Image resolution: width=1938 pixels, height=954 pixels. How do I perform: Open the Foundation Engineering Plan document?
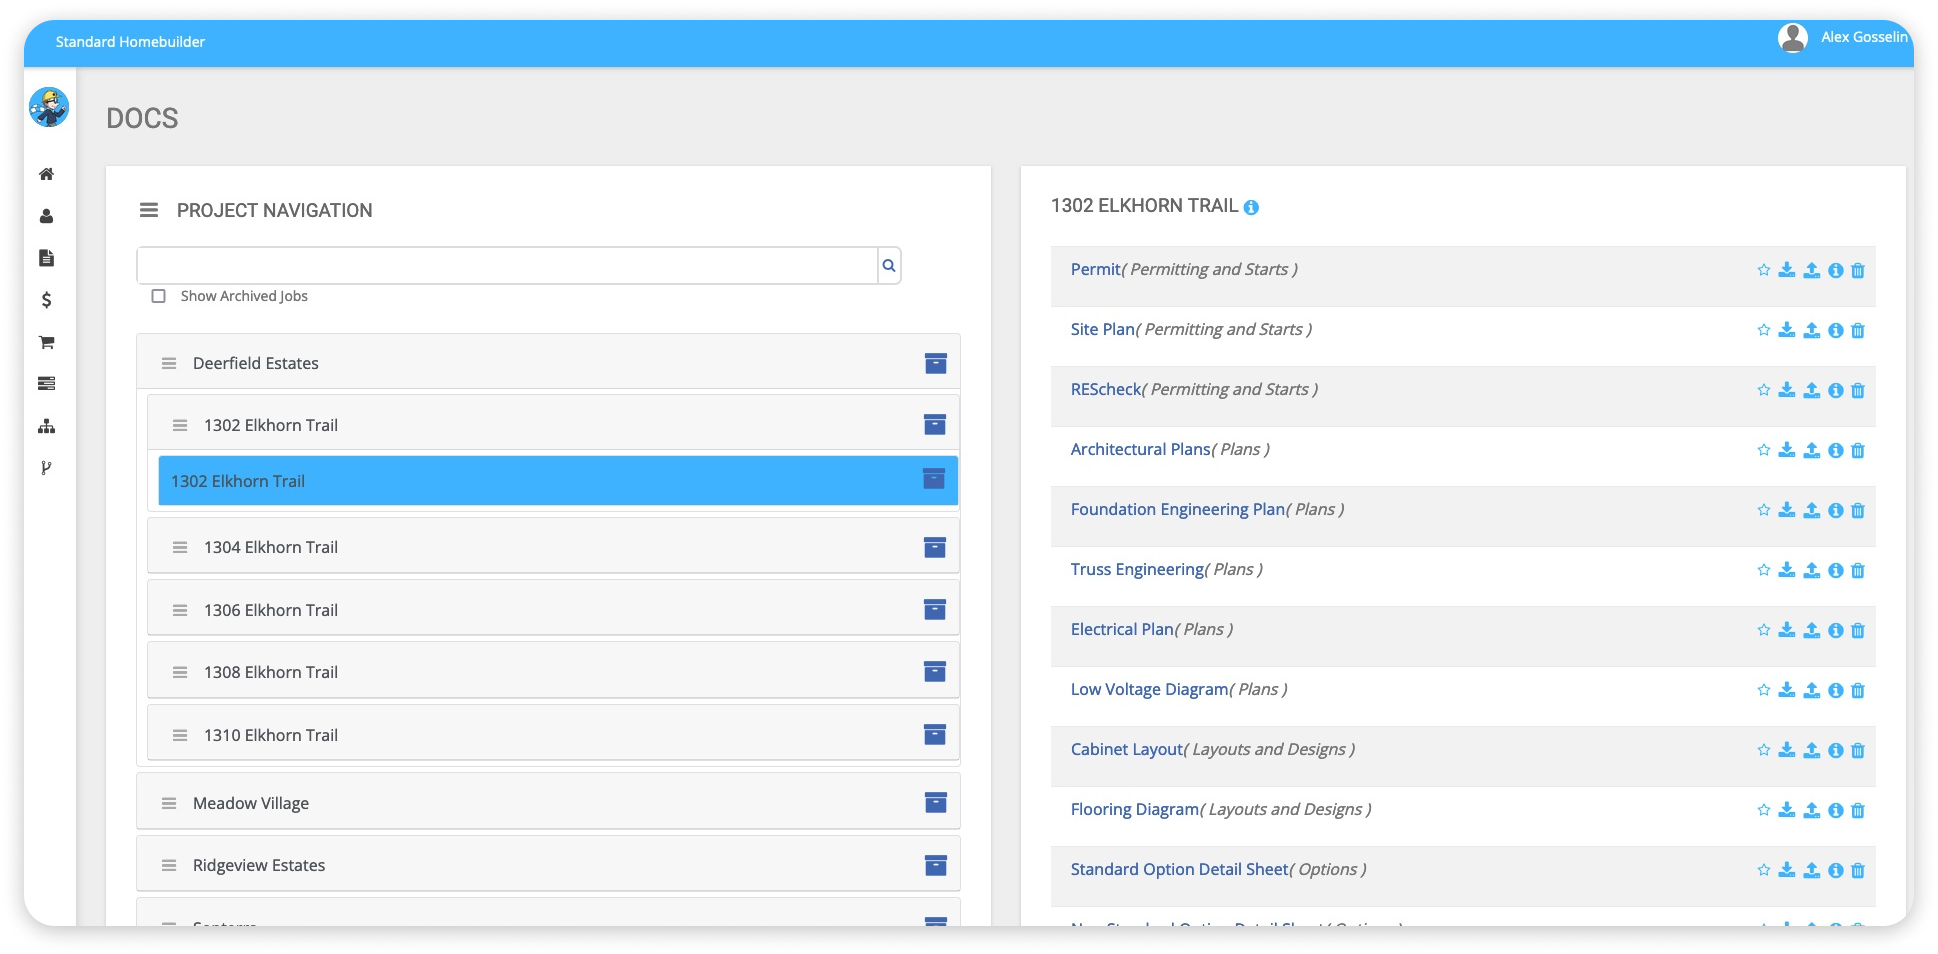coord(1177,509)
